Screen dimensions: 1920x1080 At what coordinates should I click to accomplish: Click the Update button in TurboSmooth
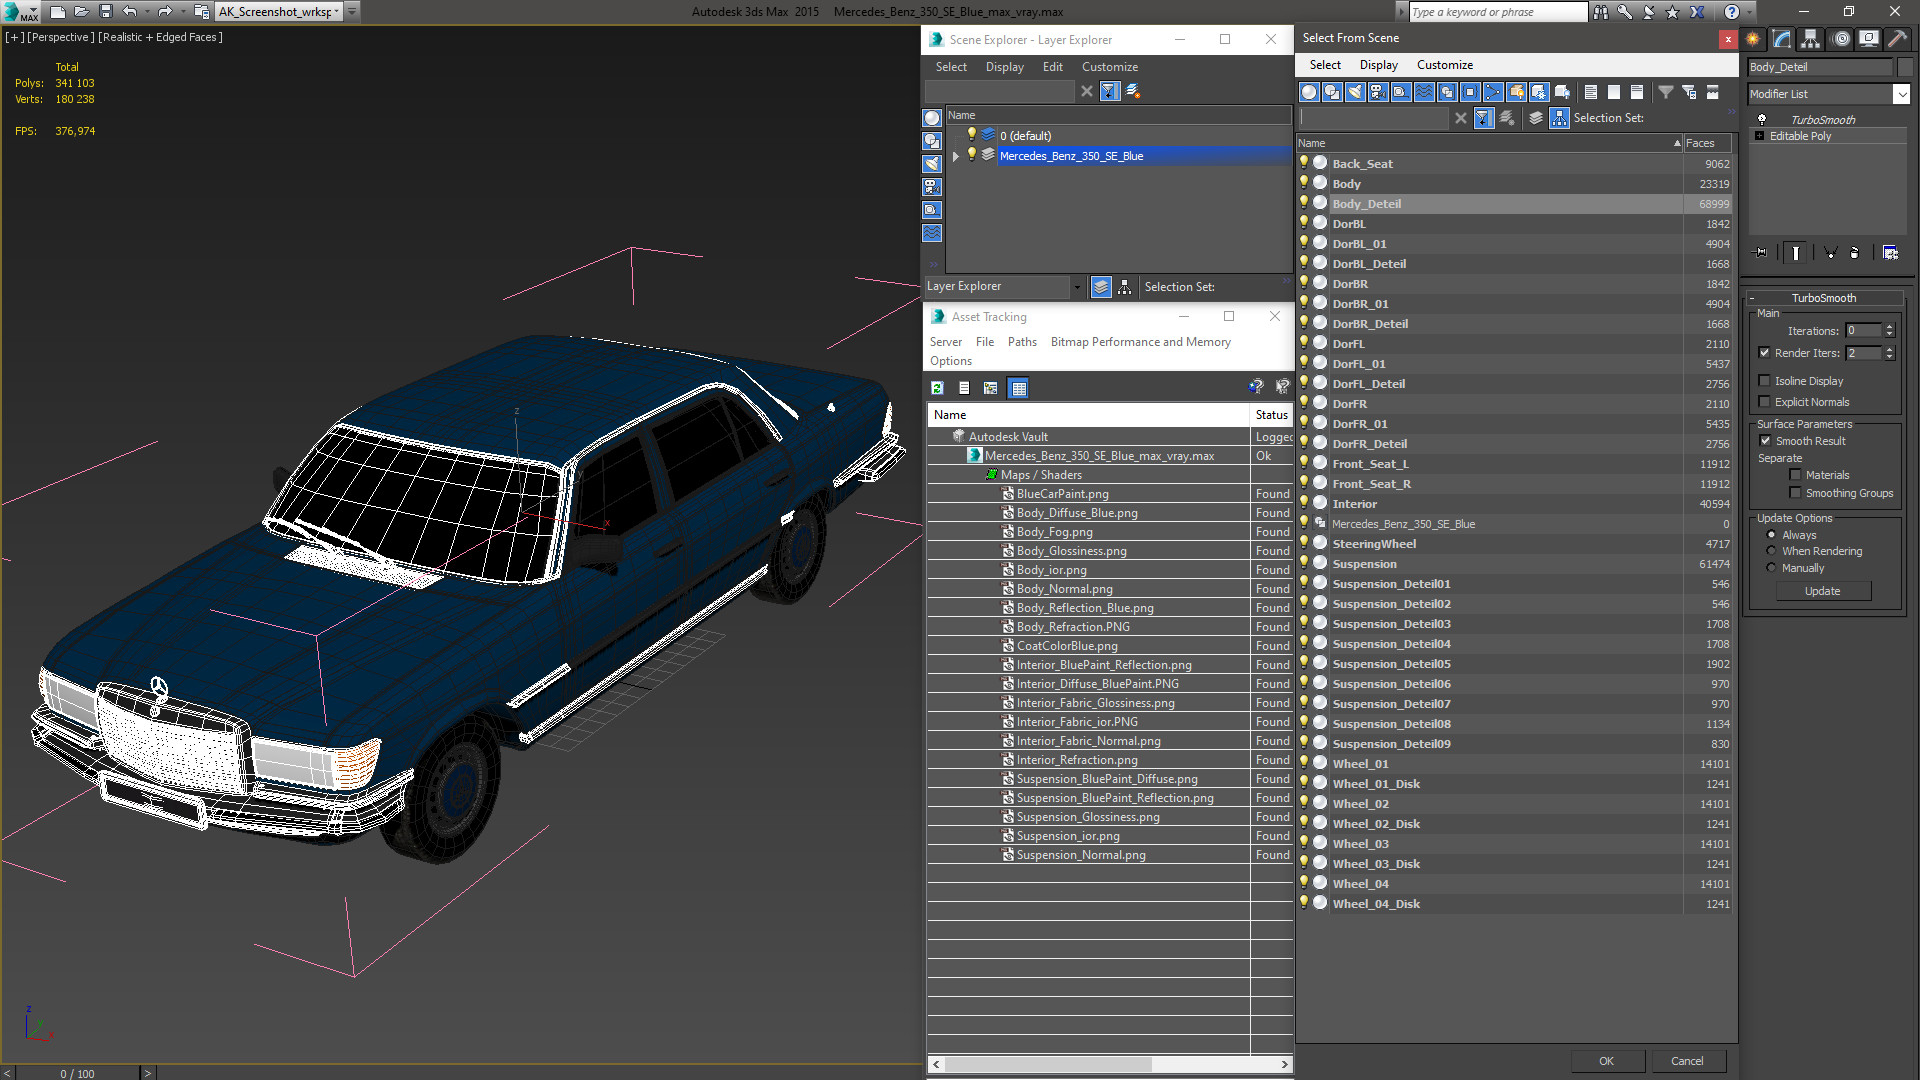pos(1822,591)
